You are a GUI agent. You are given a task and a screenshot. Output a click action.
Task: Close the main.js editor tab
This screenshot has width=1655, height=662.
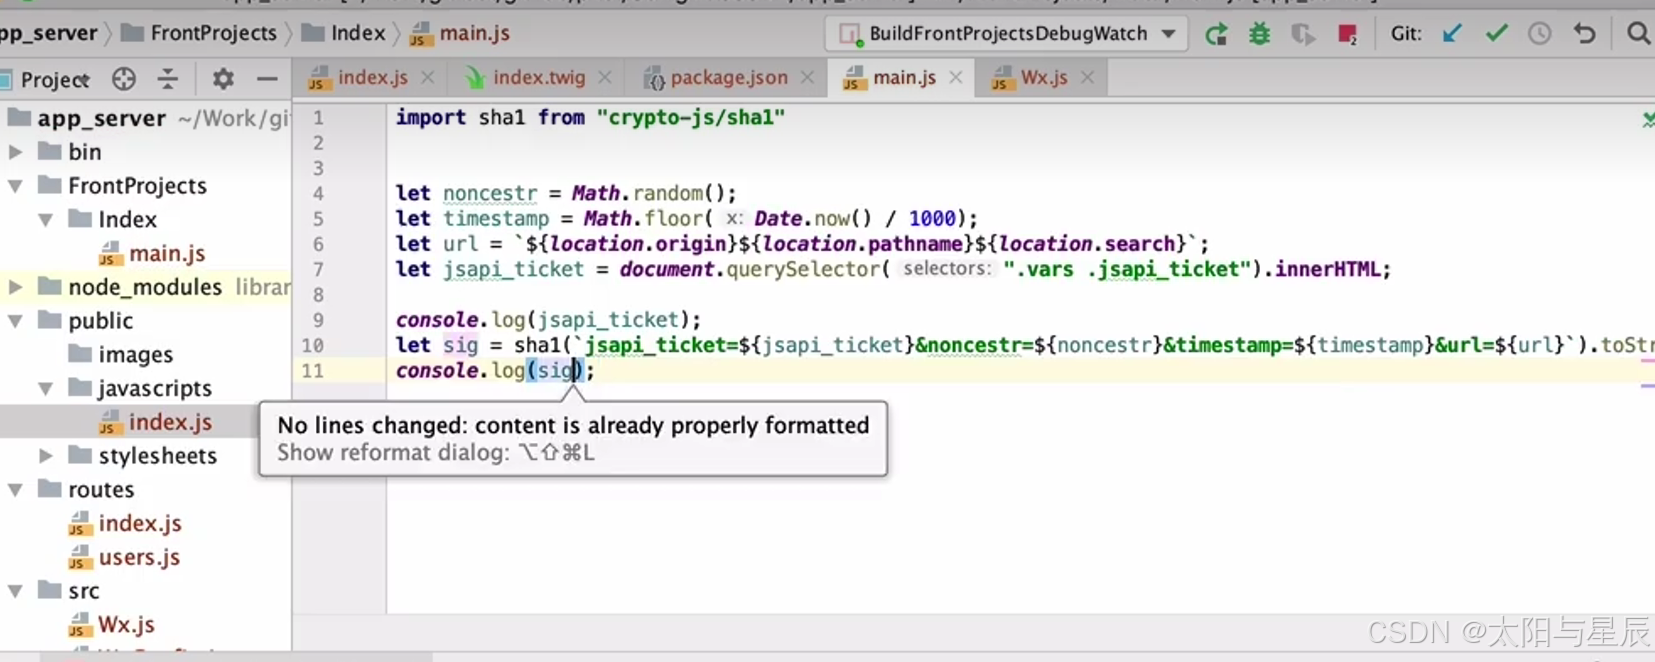pos(956,77)
